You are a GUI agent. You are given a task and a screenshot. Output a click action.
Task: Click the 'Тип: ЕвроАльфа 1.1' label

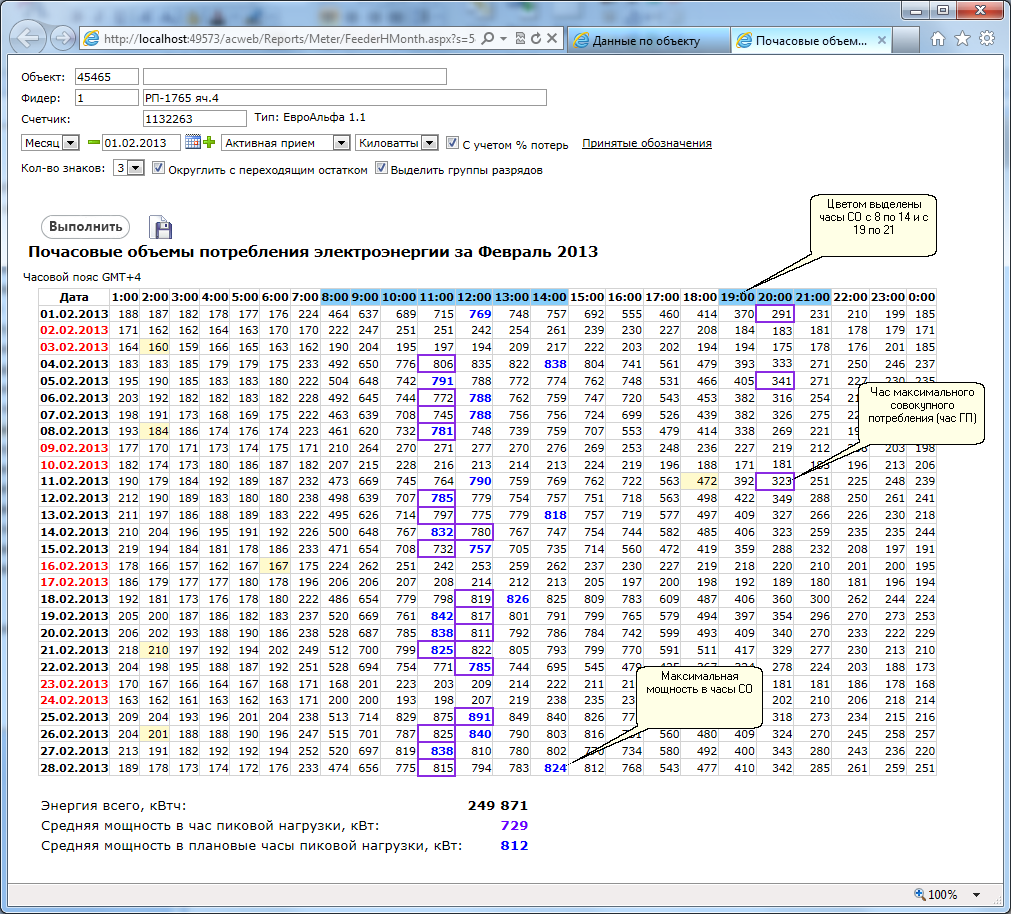click(x=309, y=117)
